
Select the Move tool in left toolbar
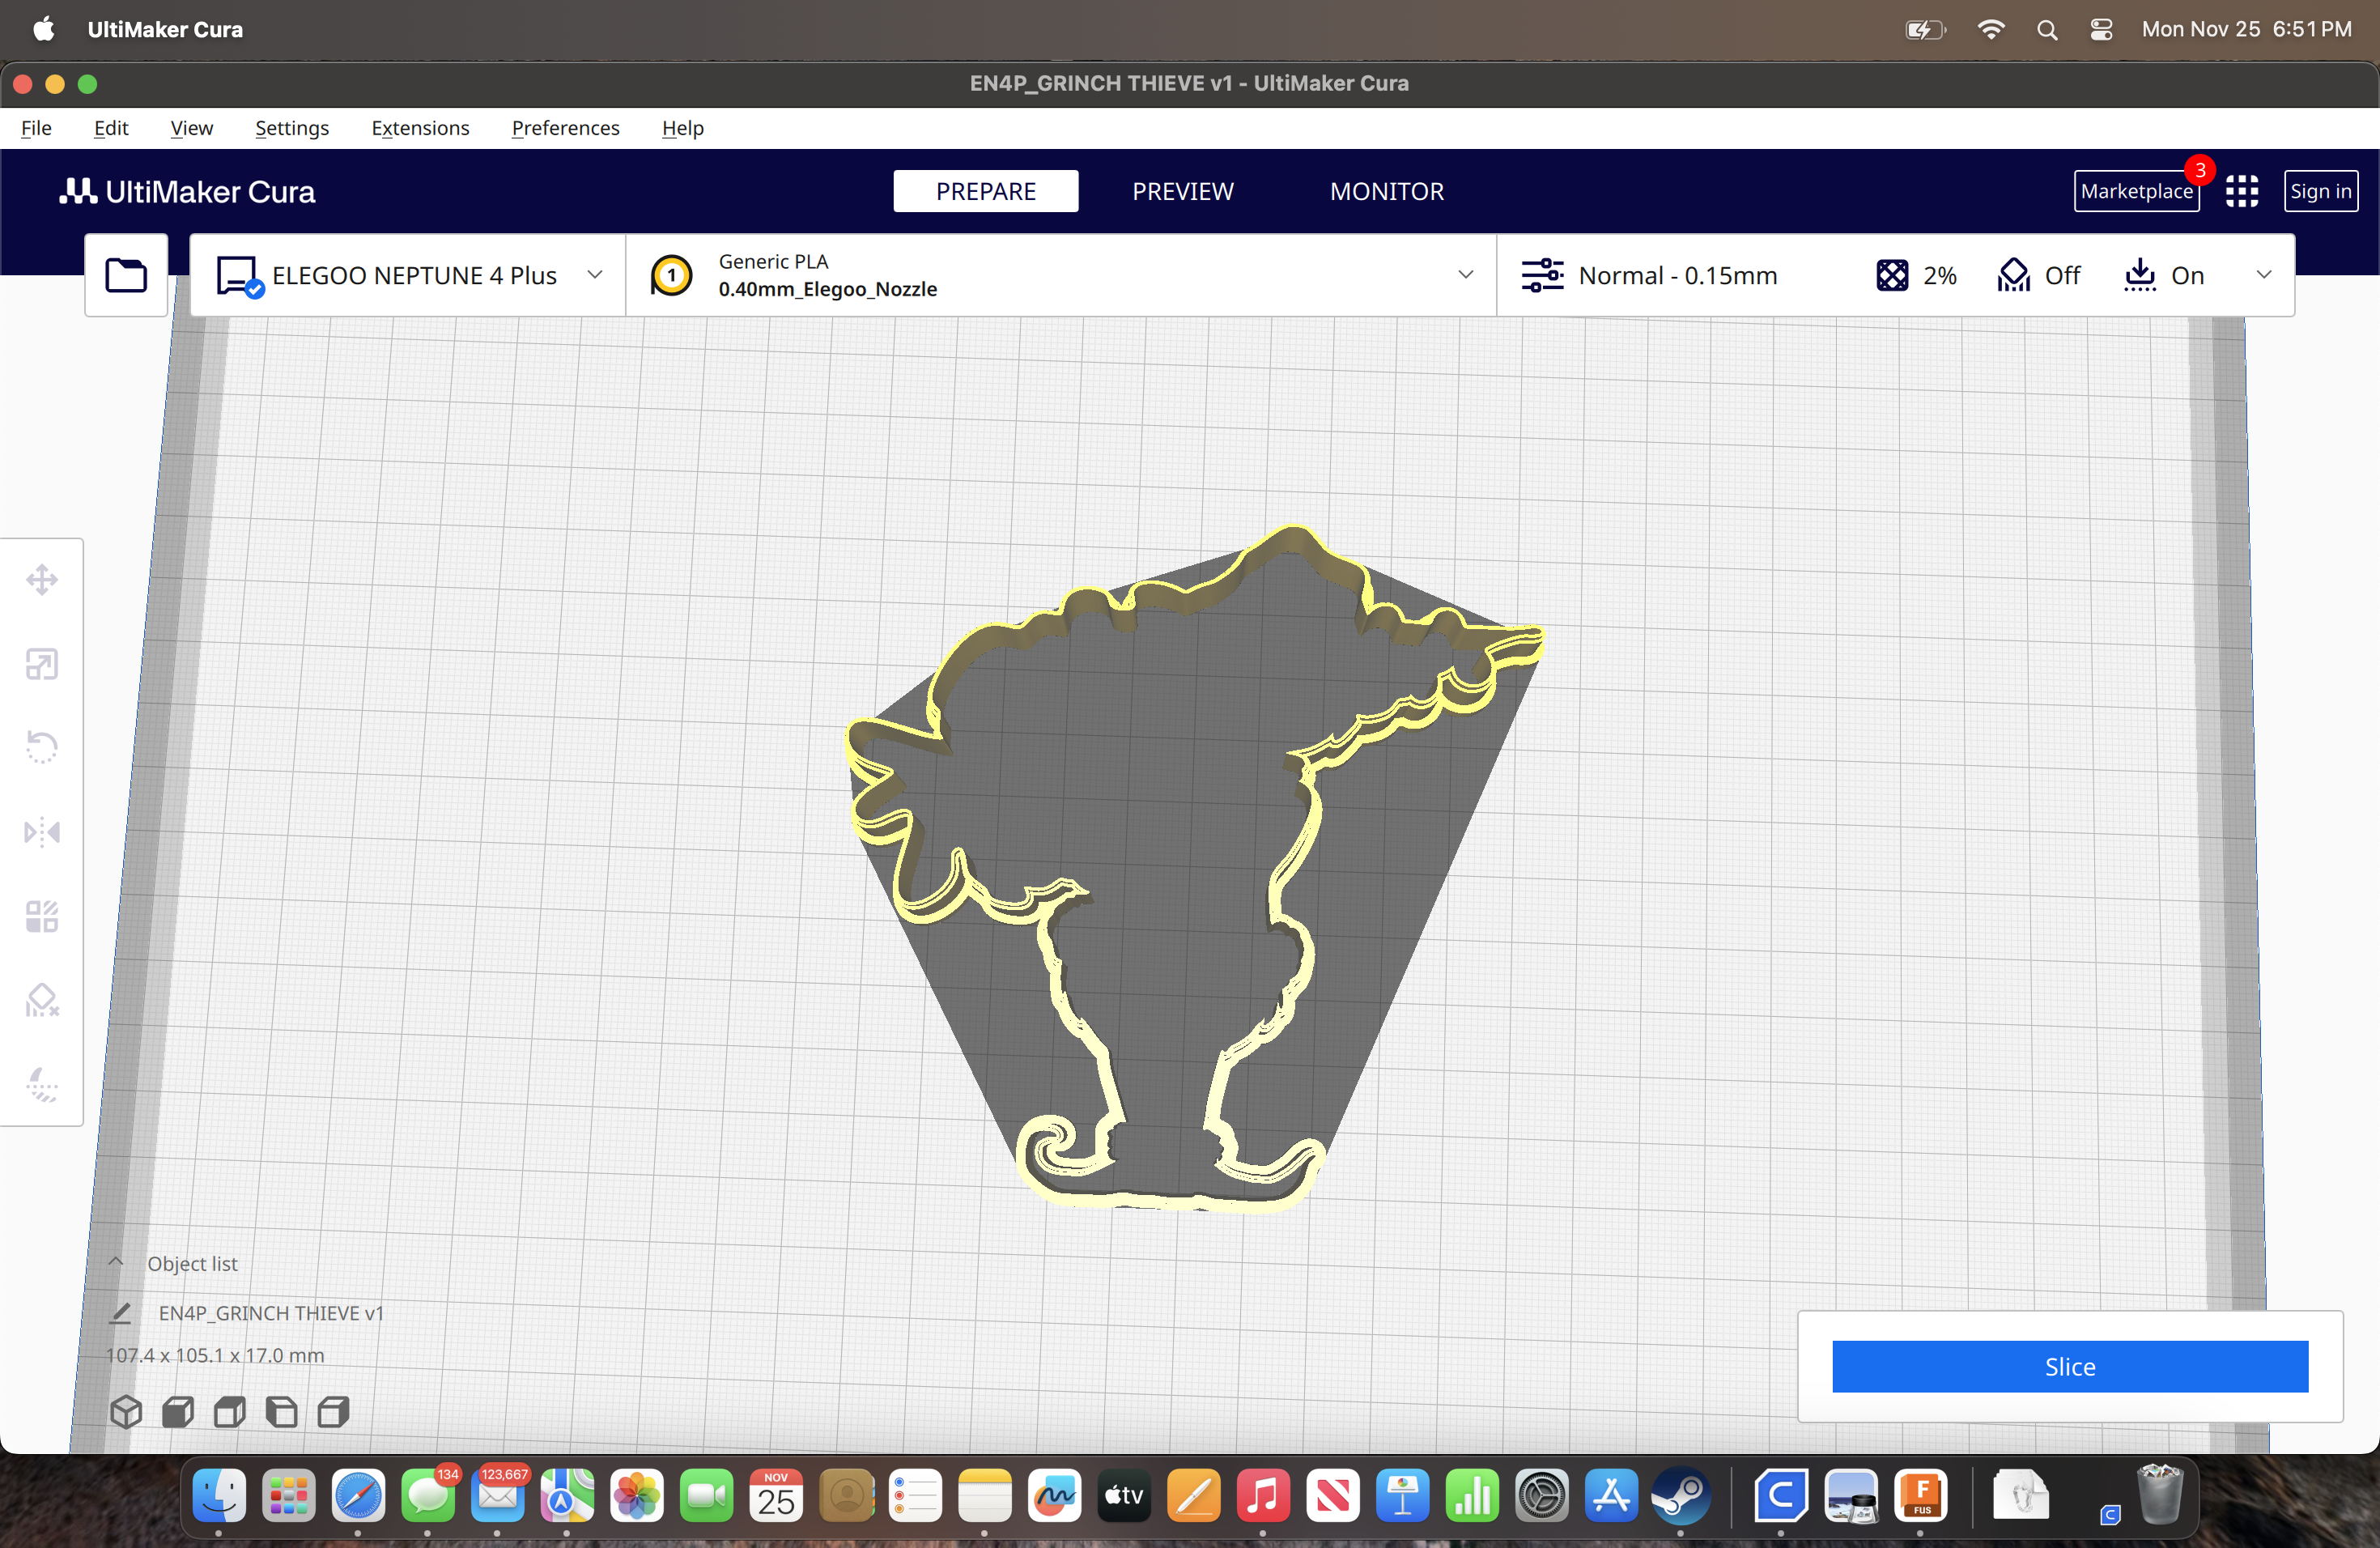42,580
